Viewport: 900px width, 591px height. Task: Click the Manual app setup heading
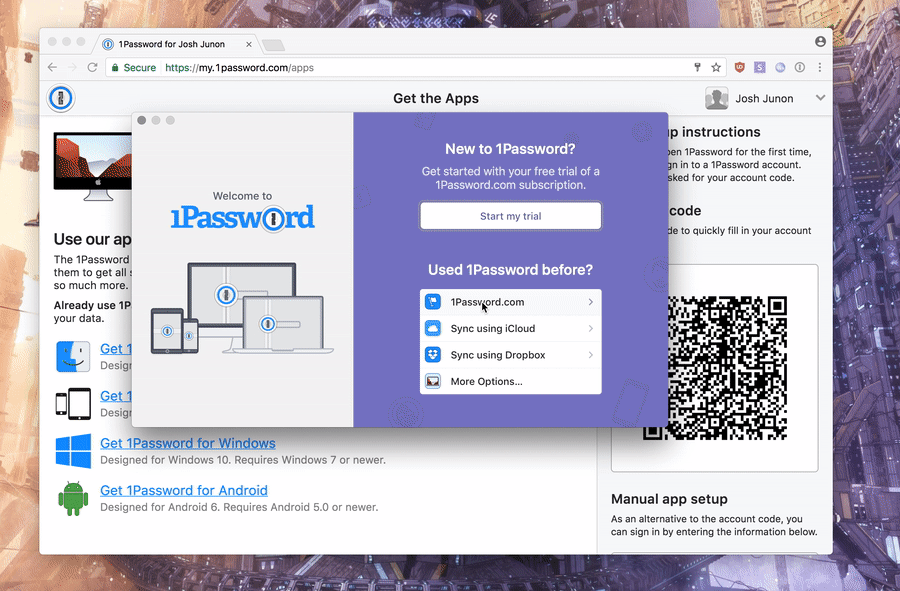669,499
